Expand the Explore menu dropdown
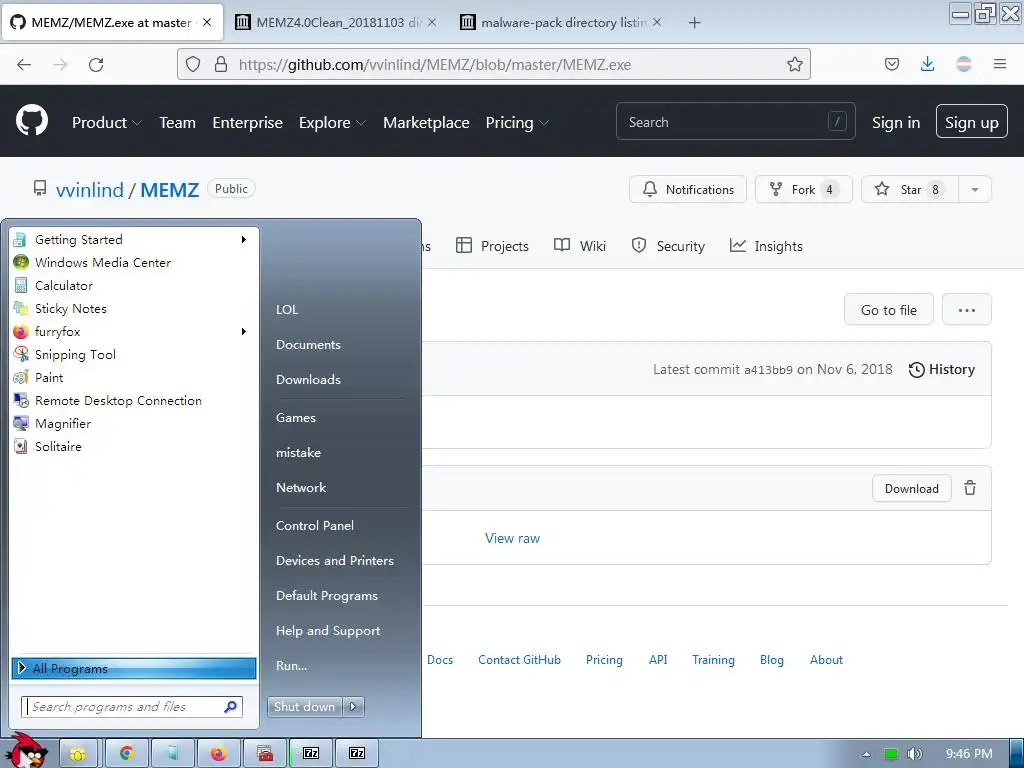The height and width of the screenshot is (768, 1024). pos(332,123)
